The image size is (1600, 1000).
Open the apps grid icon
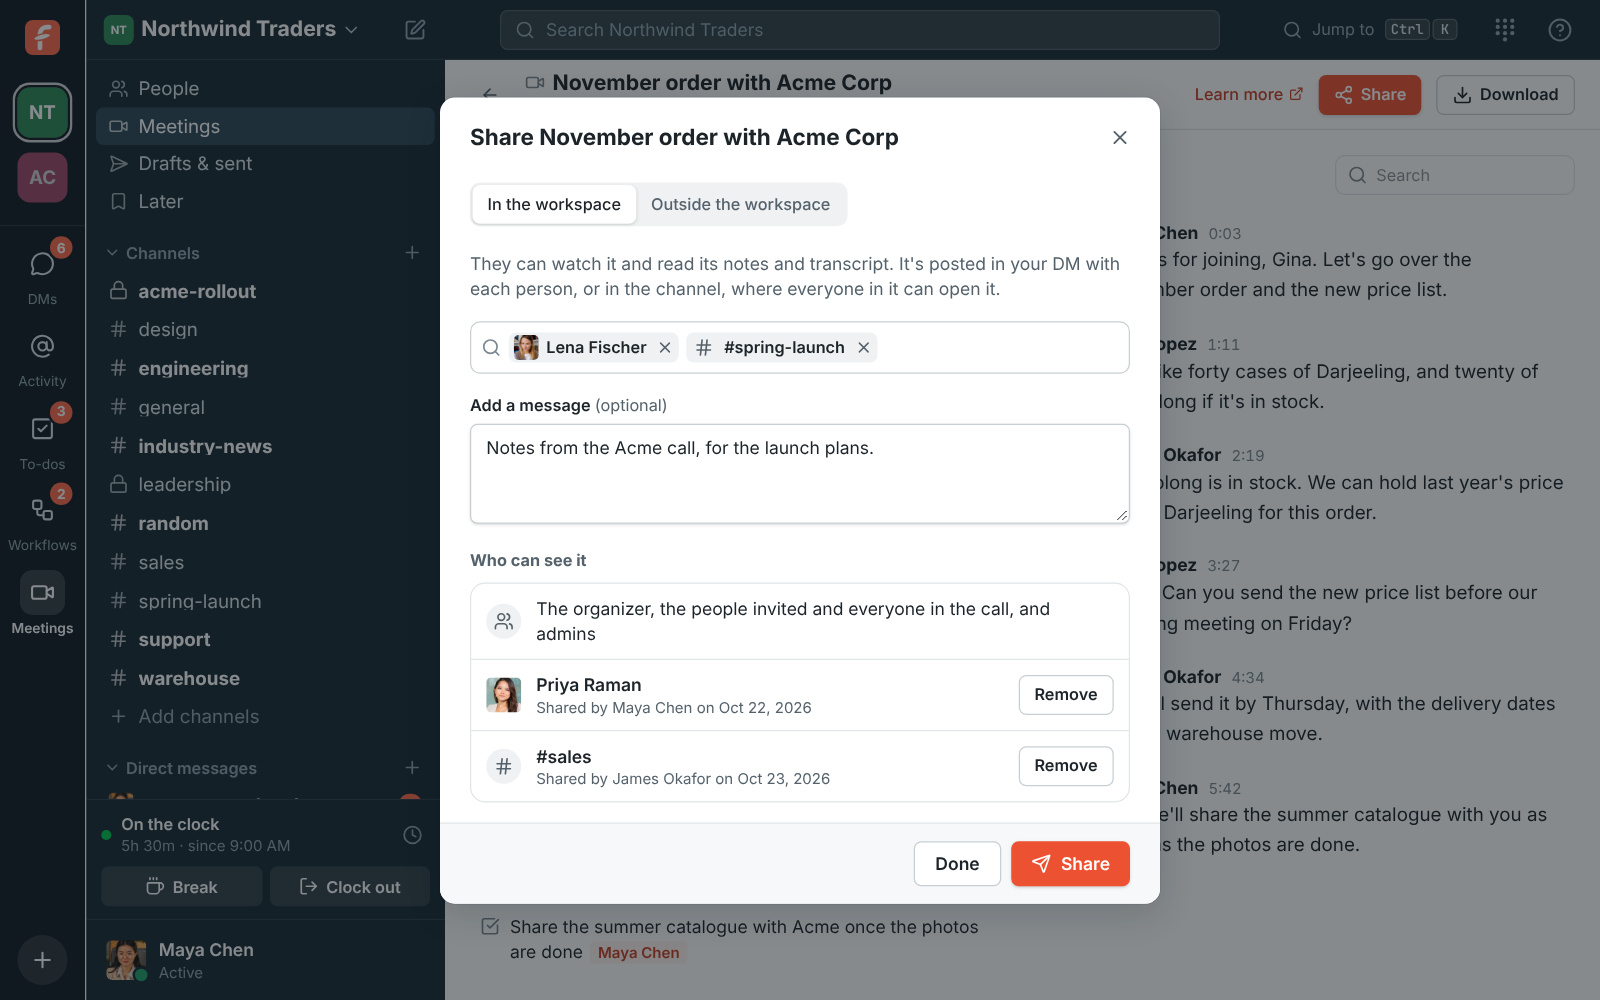1505,30
